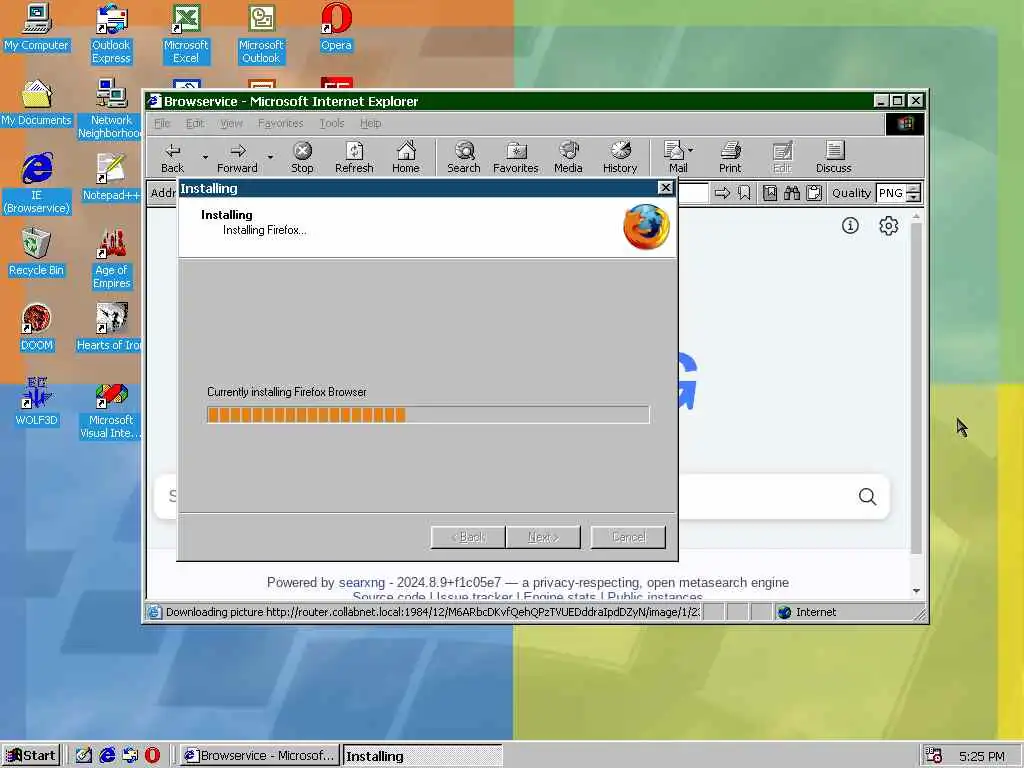This screenshot has width=1024, height=768.
Task: Select the DOOM desktop shortcut
Action: pos(37,327)
